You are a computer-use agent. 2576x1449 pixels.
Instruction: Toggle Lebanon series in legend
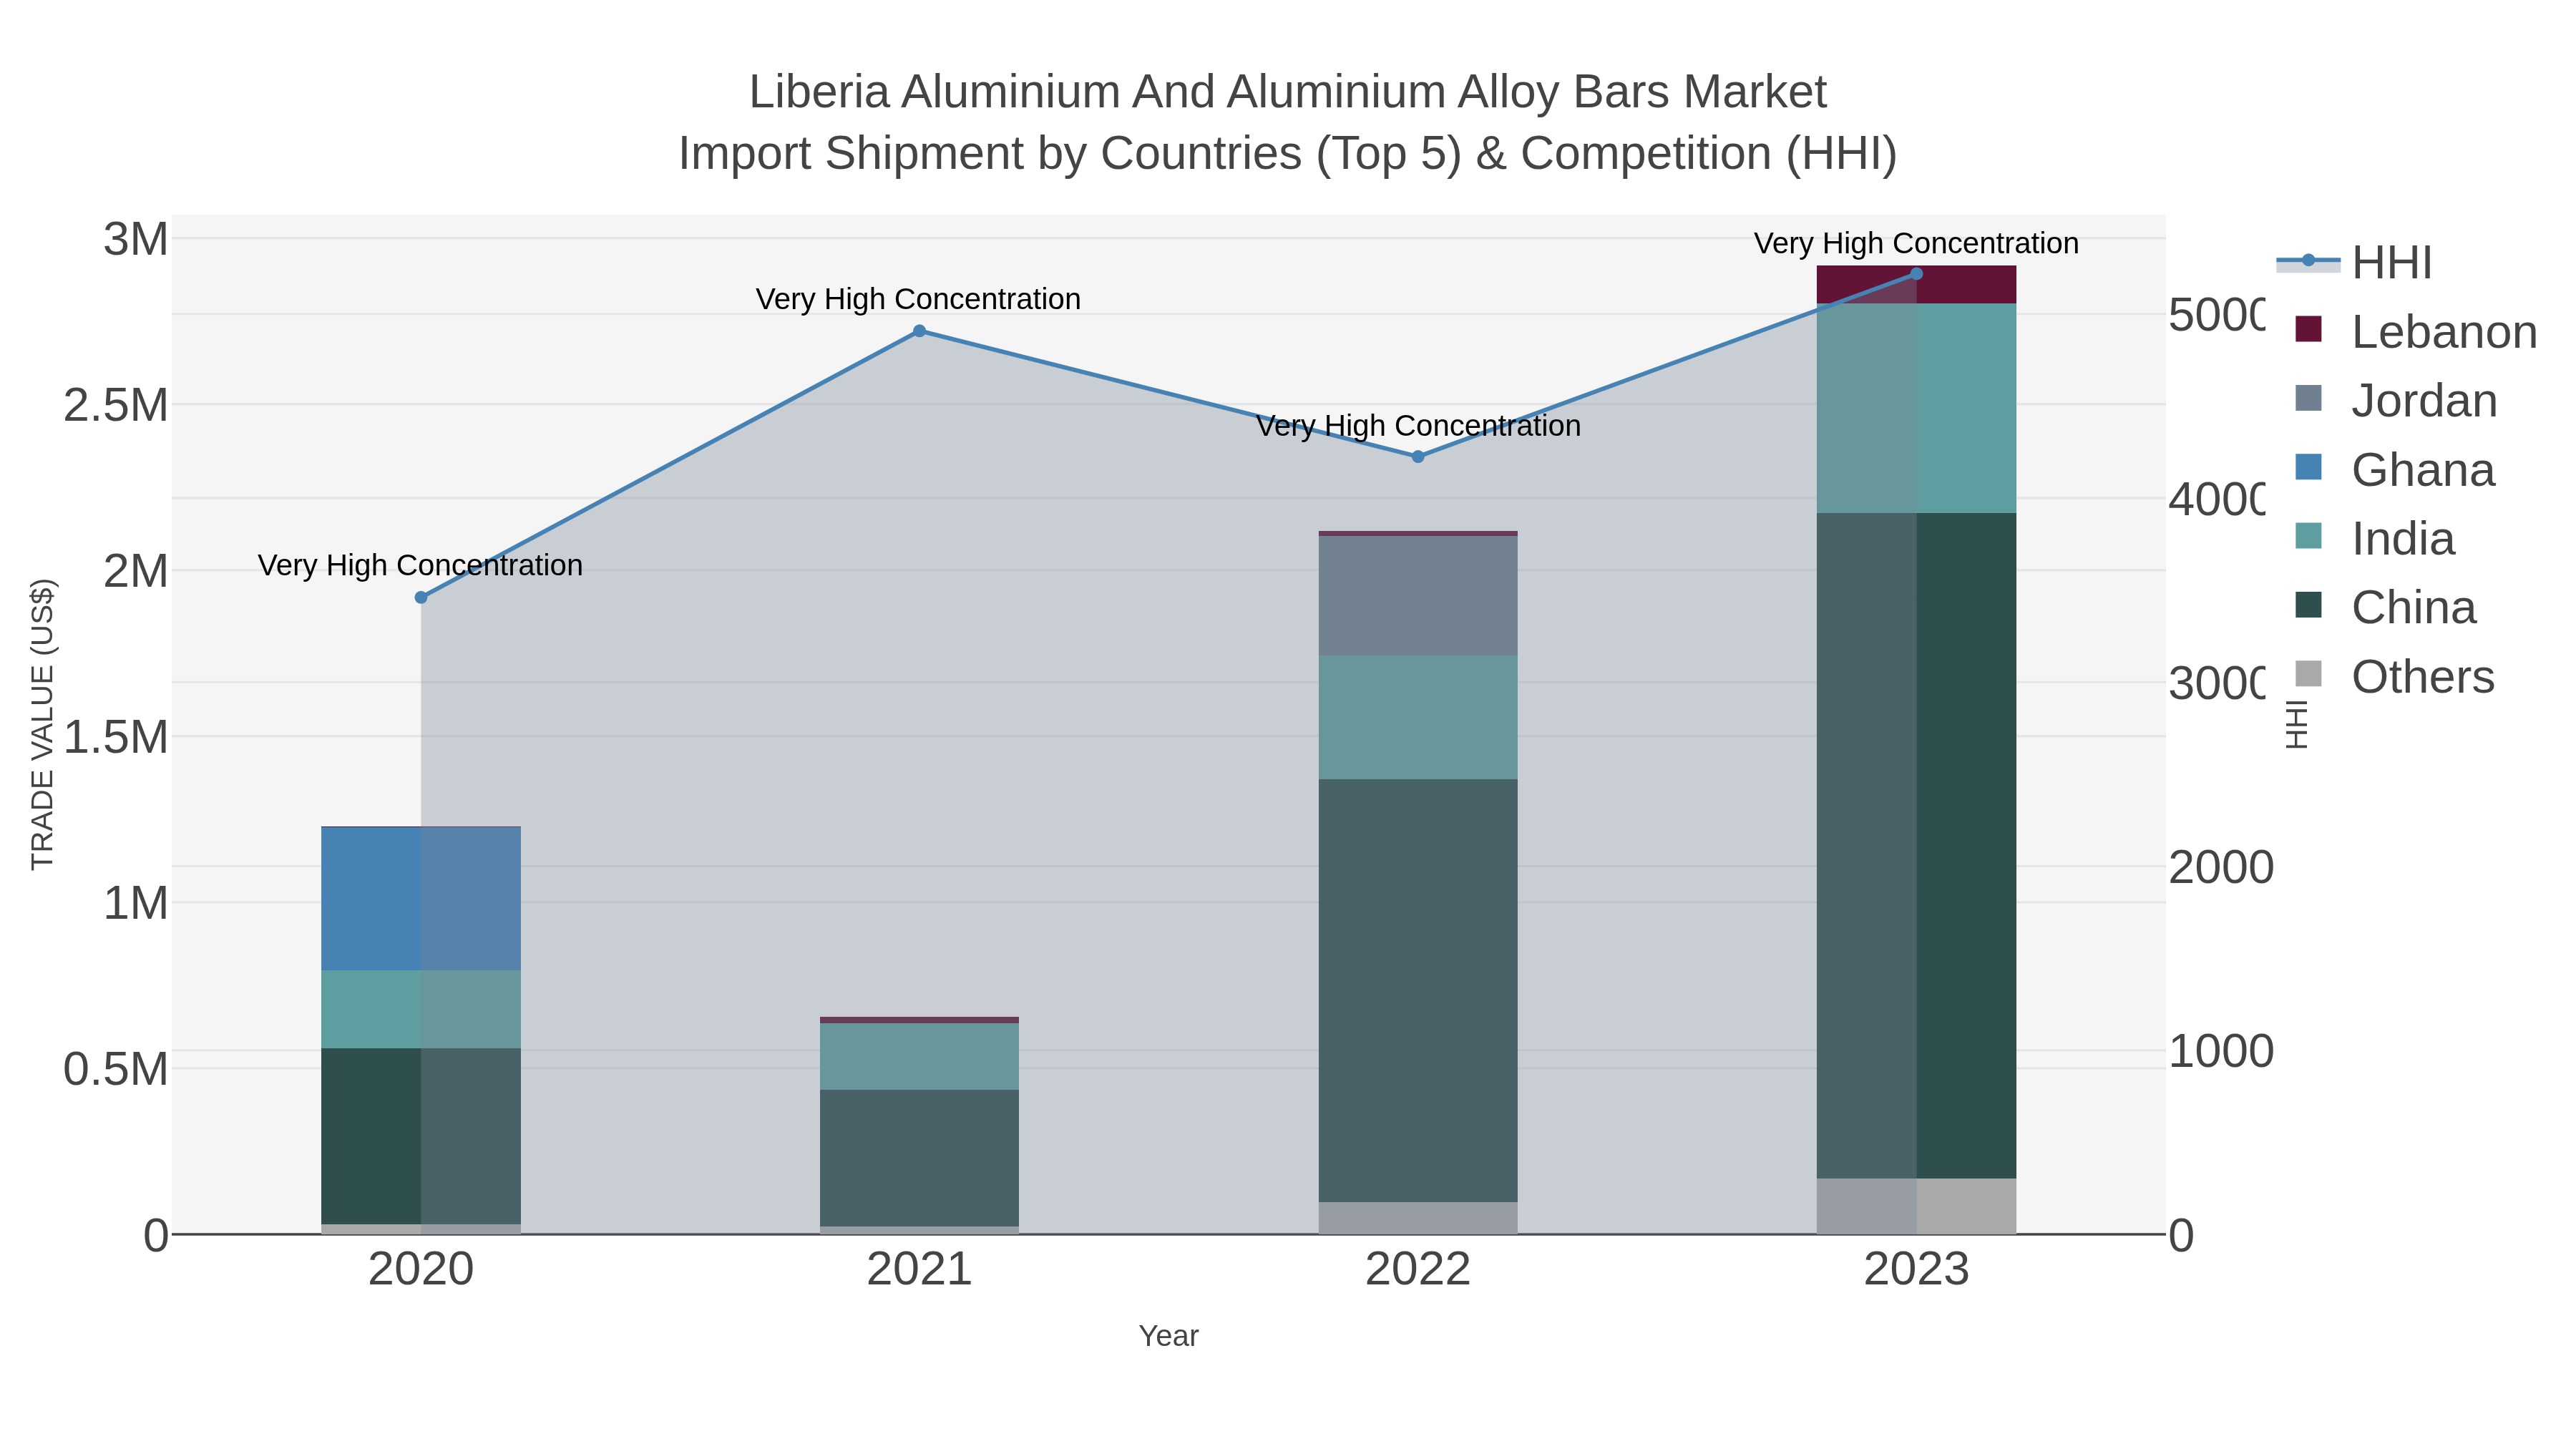coord(2415,331)
